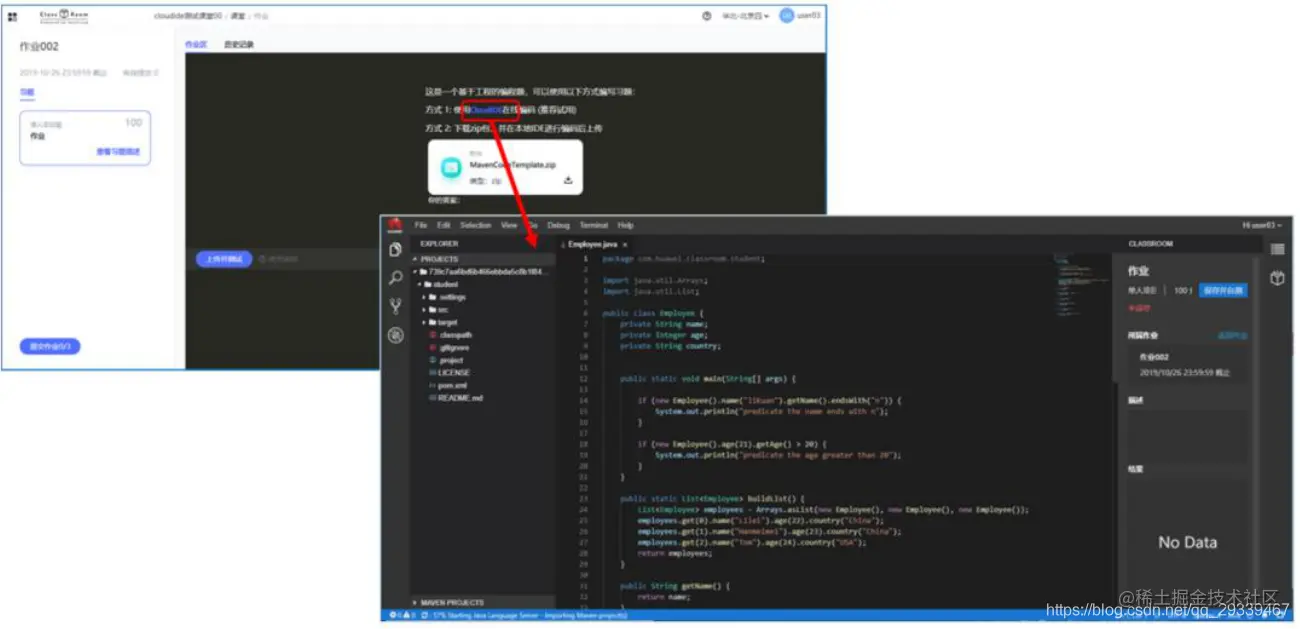1300x629 pixels.
Task: Open the help icon in ClassRoom header
Action: [707, 16]
